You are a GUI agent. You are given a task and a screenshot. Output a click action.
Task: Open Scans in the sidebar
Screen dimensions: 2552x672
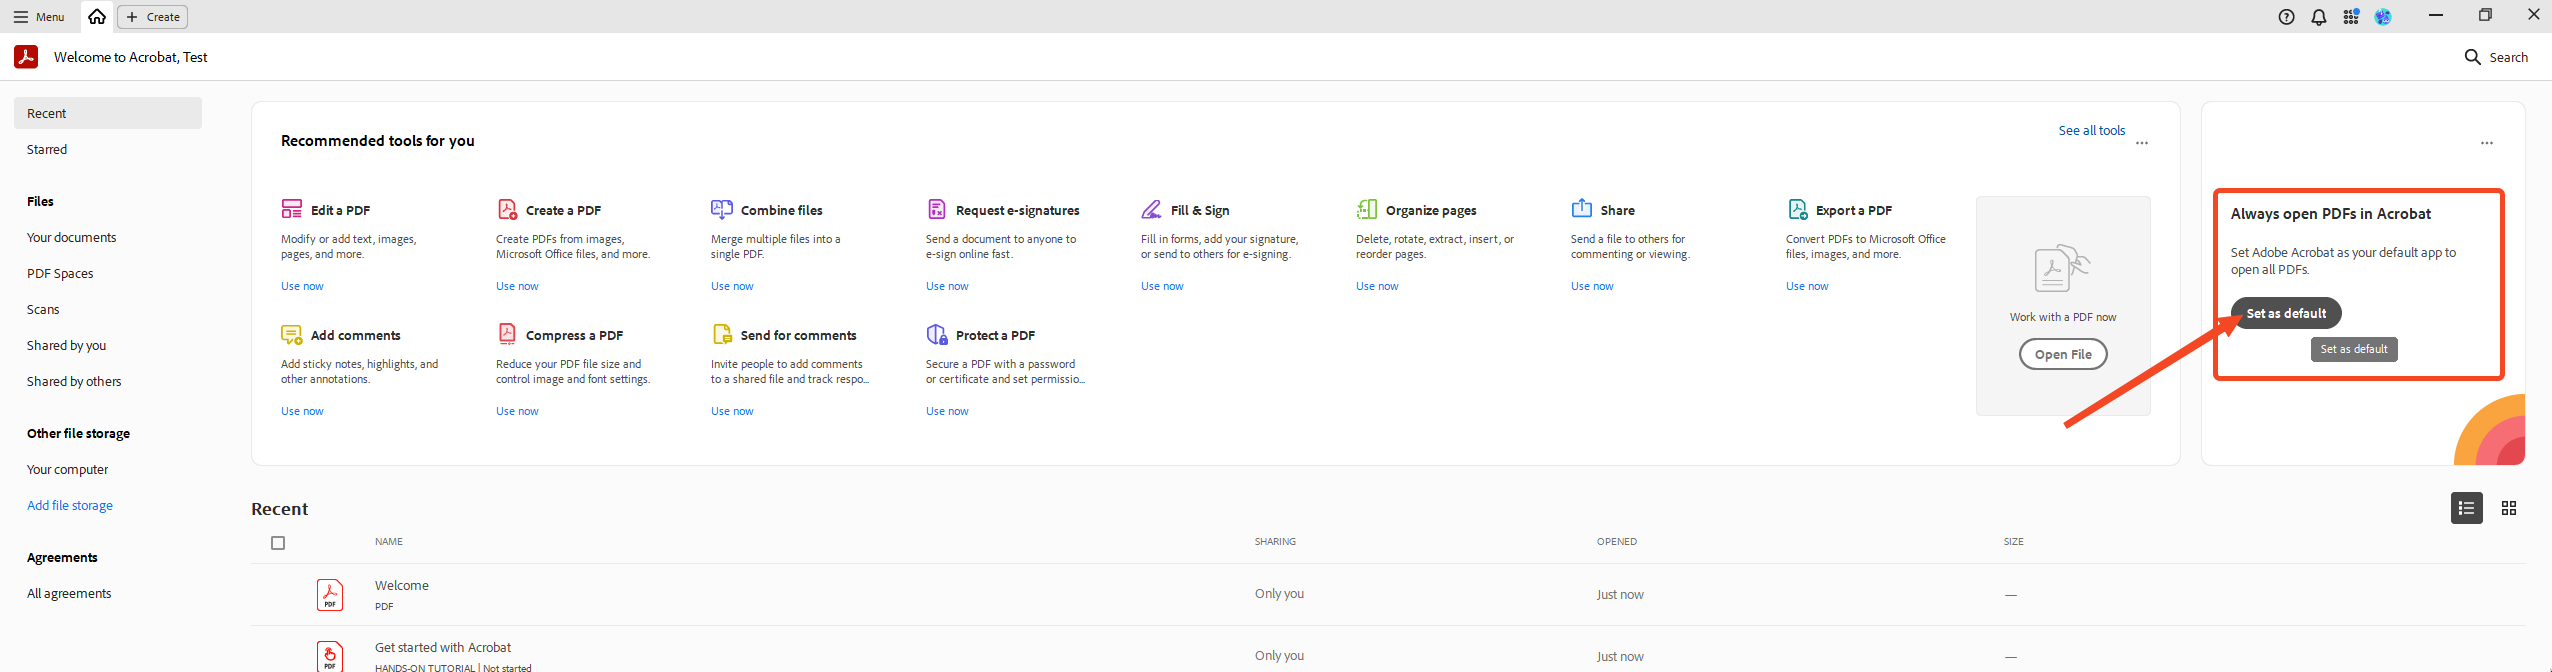(x=43, y=309)
